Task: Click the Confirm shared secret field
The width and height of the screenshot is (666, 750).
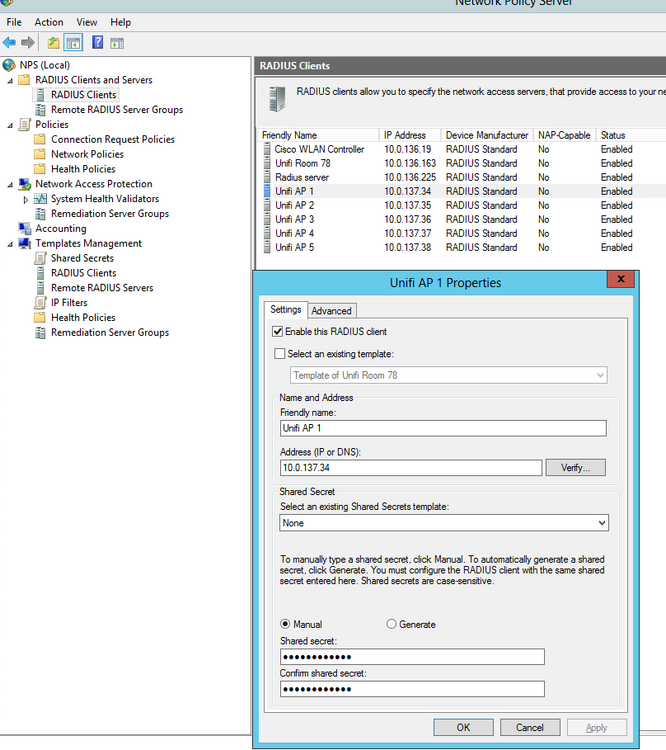Action: (412, 689)
